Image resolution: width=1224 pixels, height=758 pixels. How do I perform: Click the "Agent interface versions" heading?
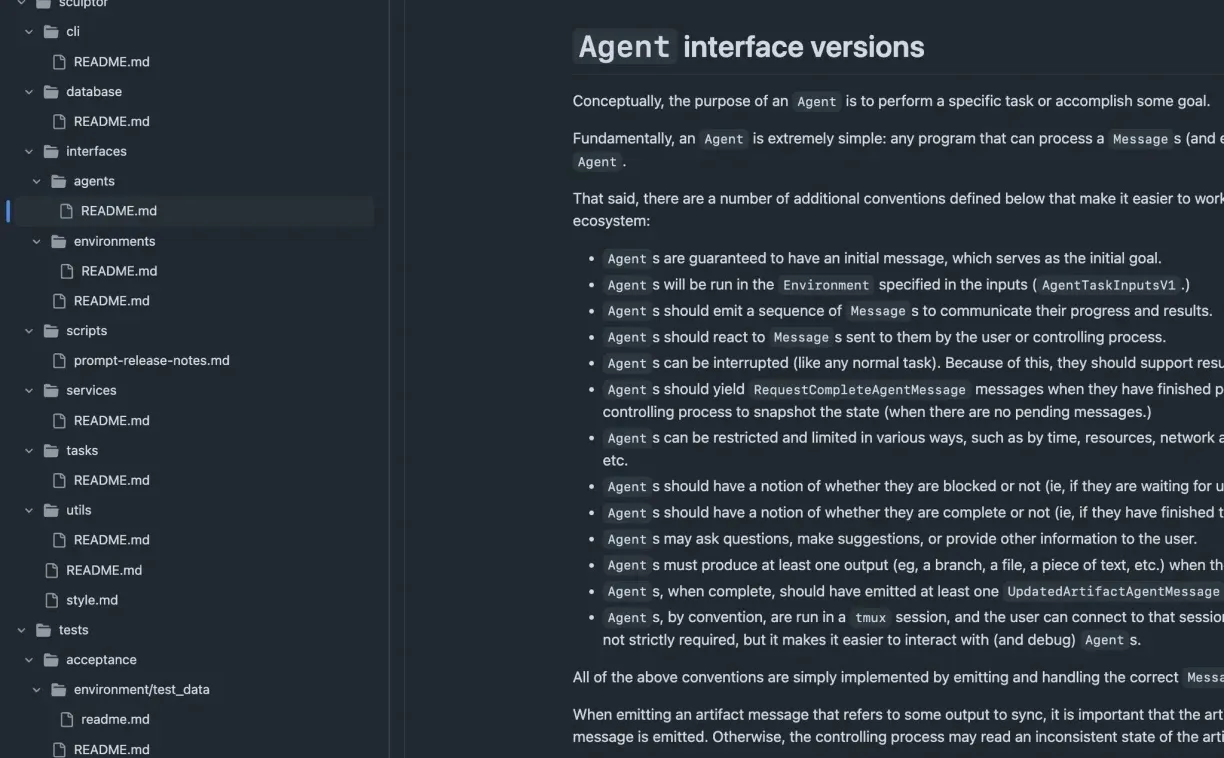point(750,47)
